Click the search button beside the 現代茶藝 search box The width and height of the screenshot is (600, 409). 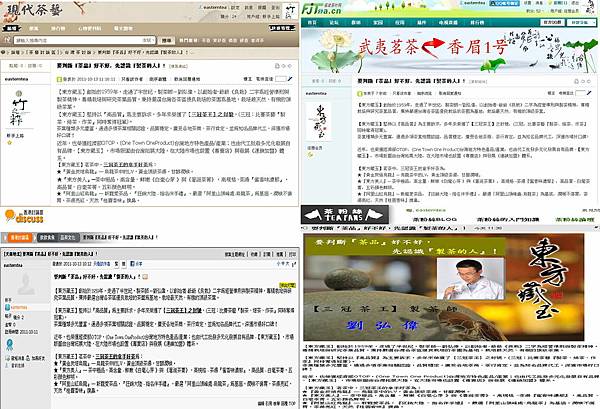coord(166,40)
